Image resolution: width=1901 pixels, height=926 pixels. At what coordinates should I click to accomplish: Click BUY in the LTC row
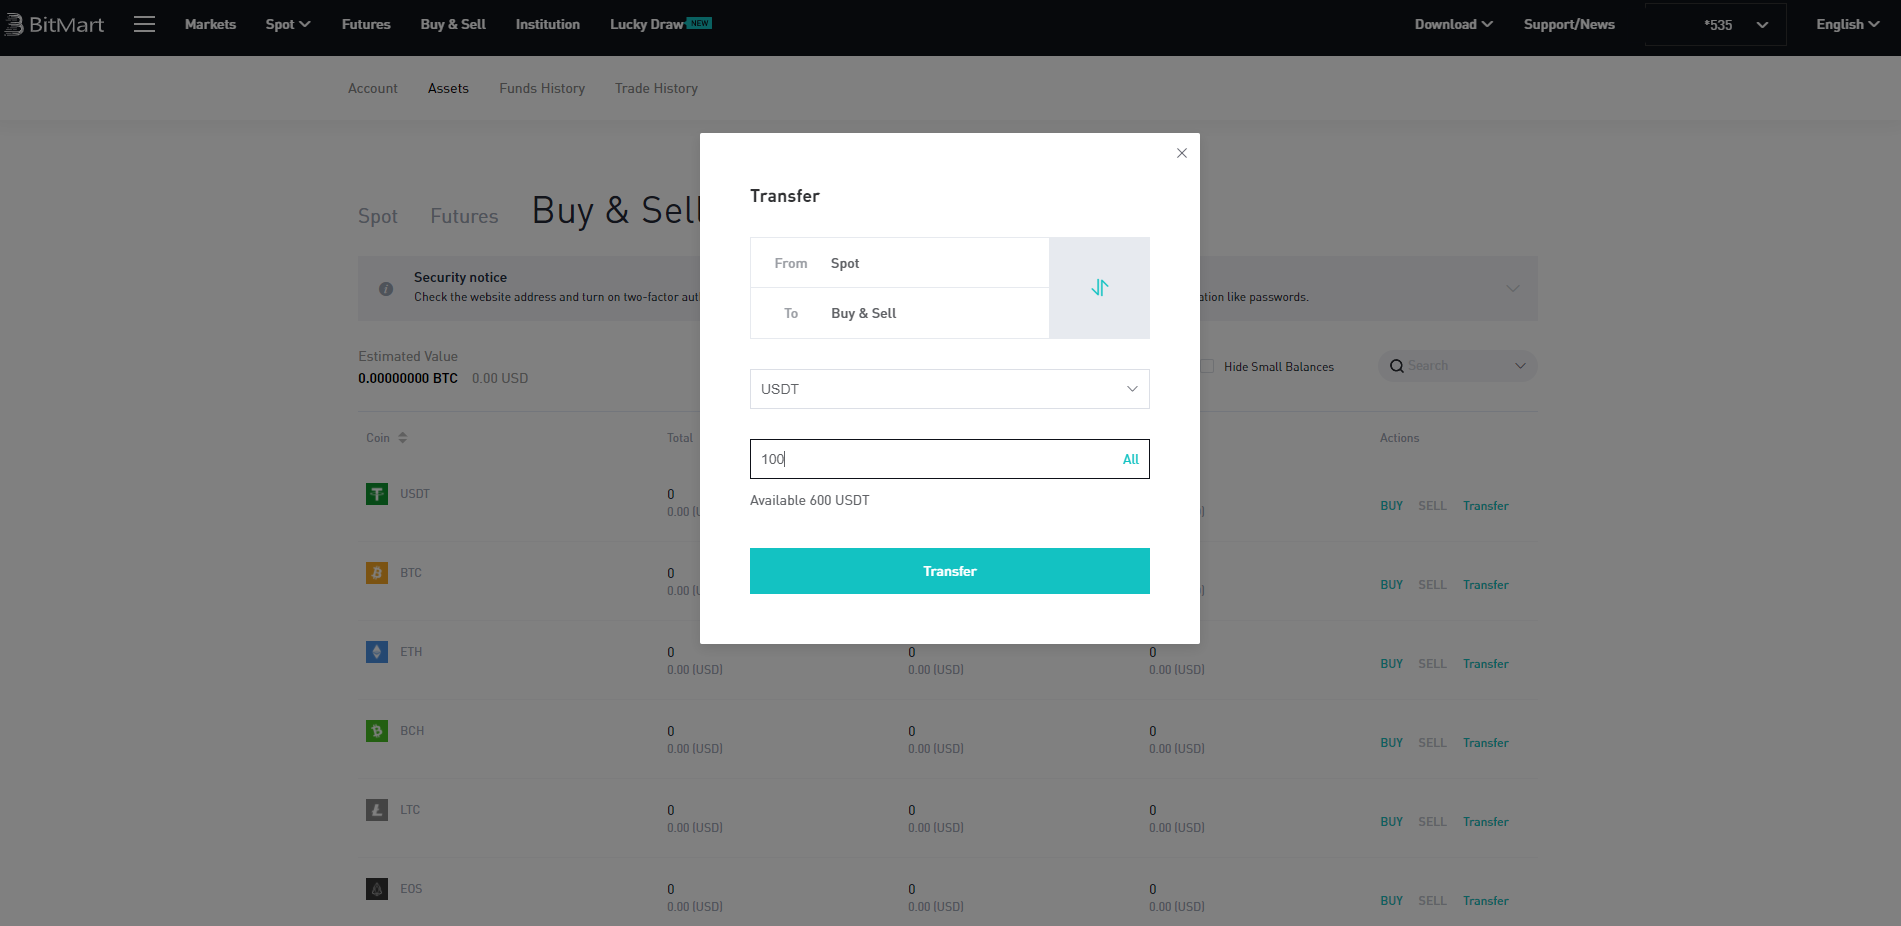[x=1391, y=822]
